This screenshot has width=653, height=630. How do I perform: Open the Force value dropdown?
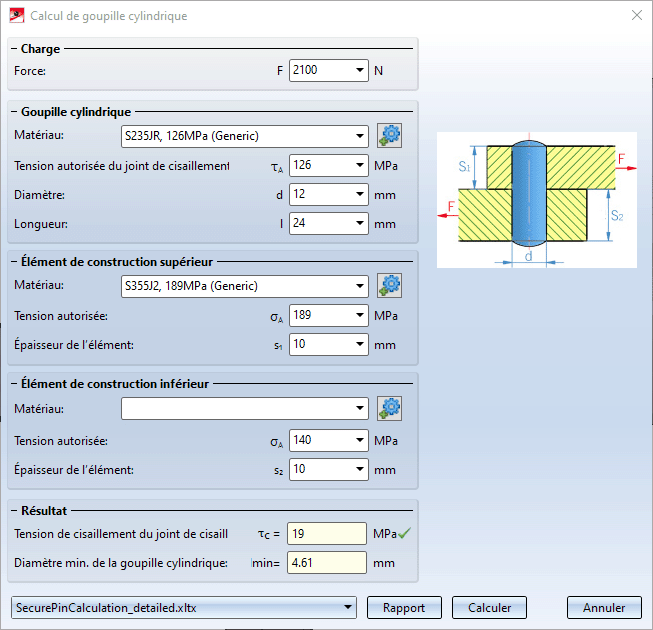360,71
